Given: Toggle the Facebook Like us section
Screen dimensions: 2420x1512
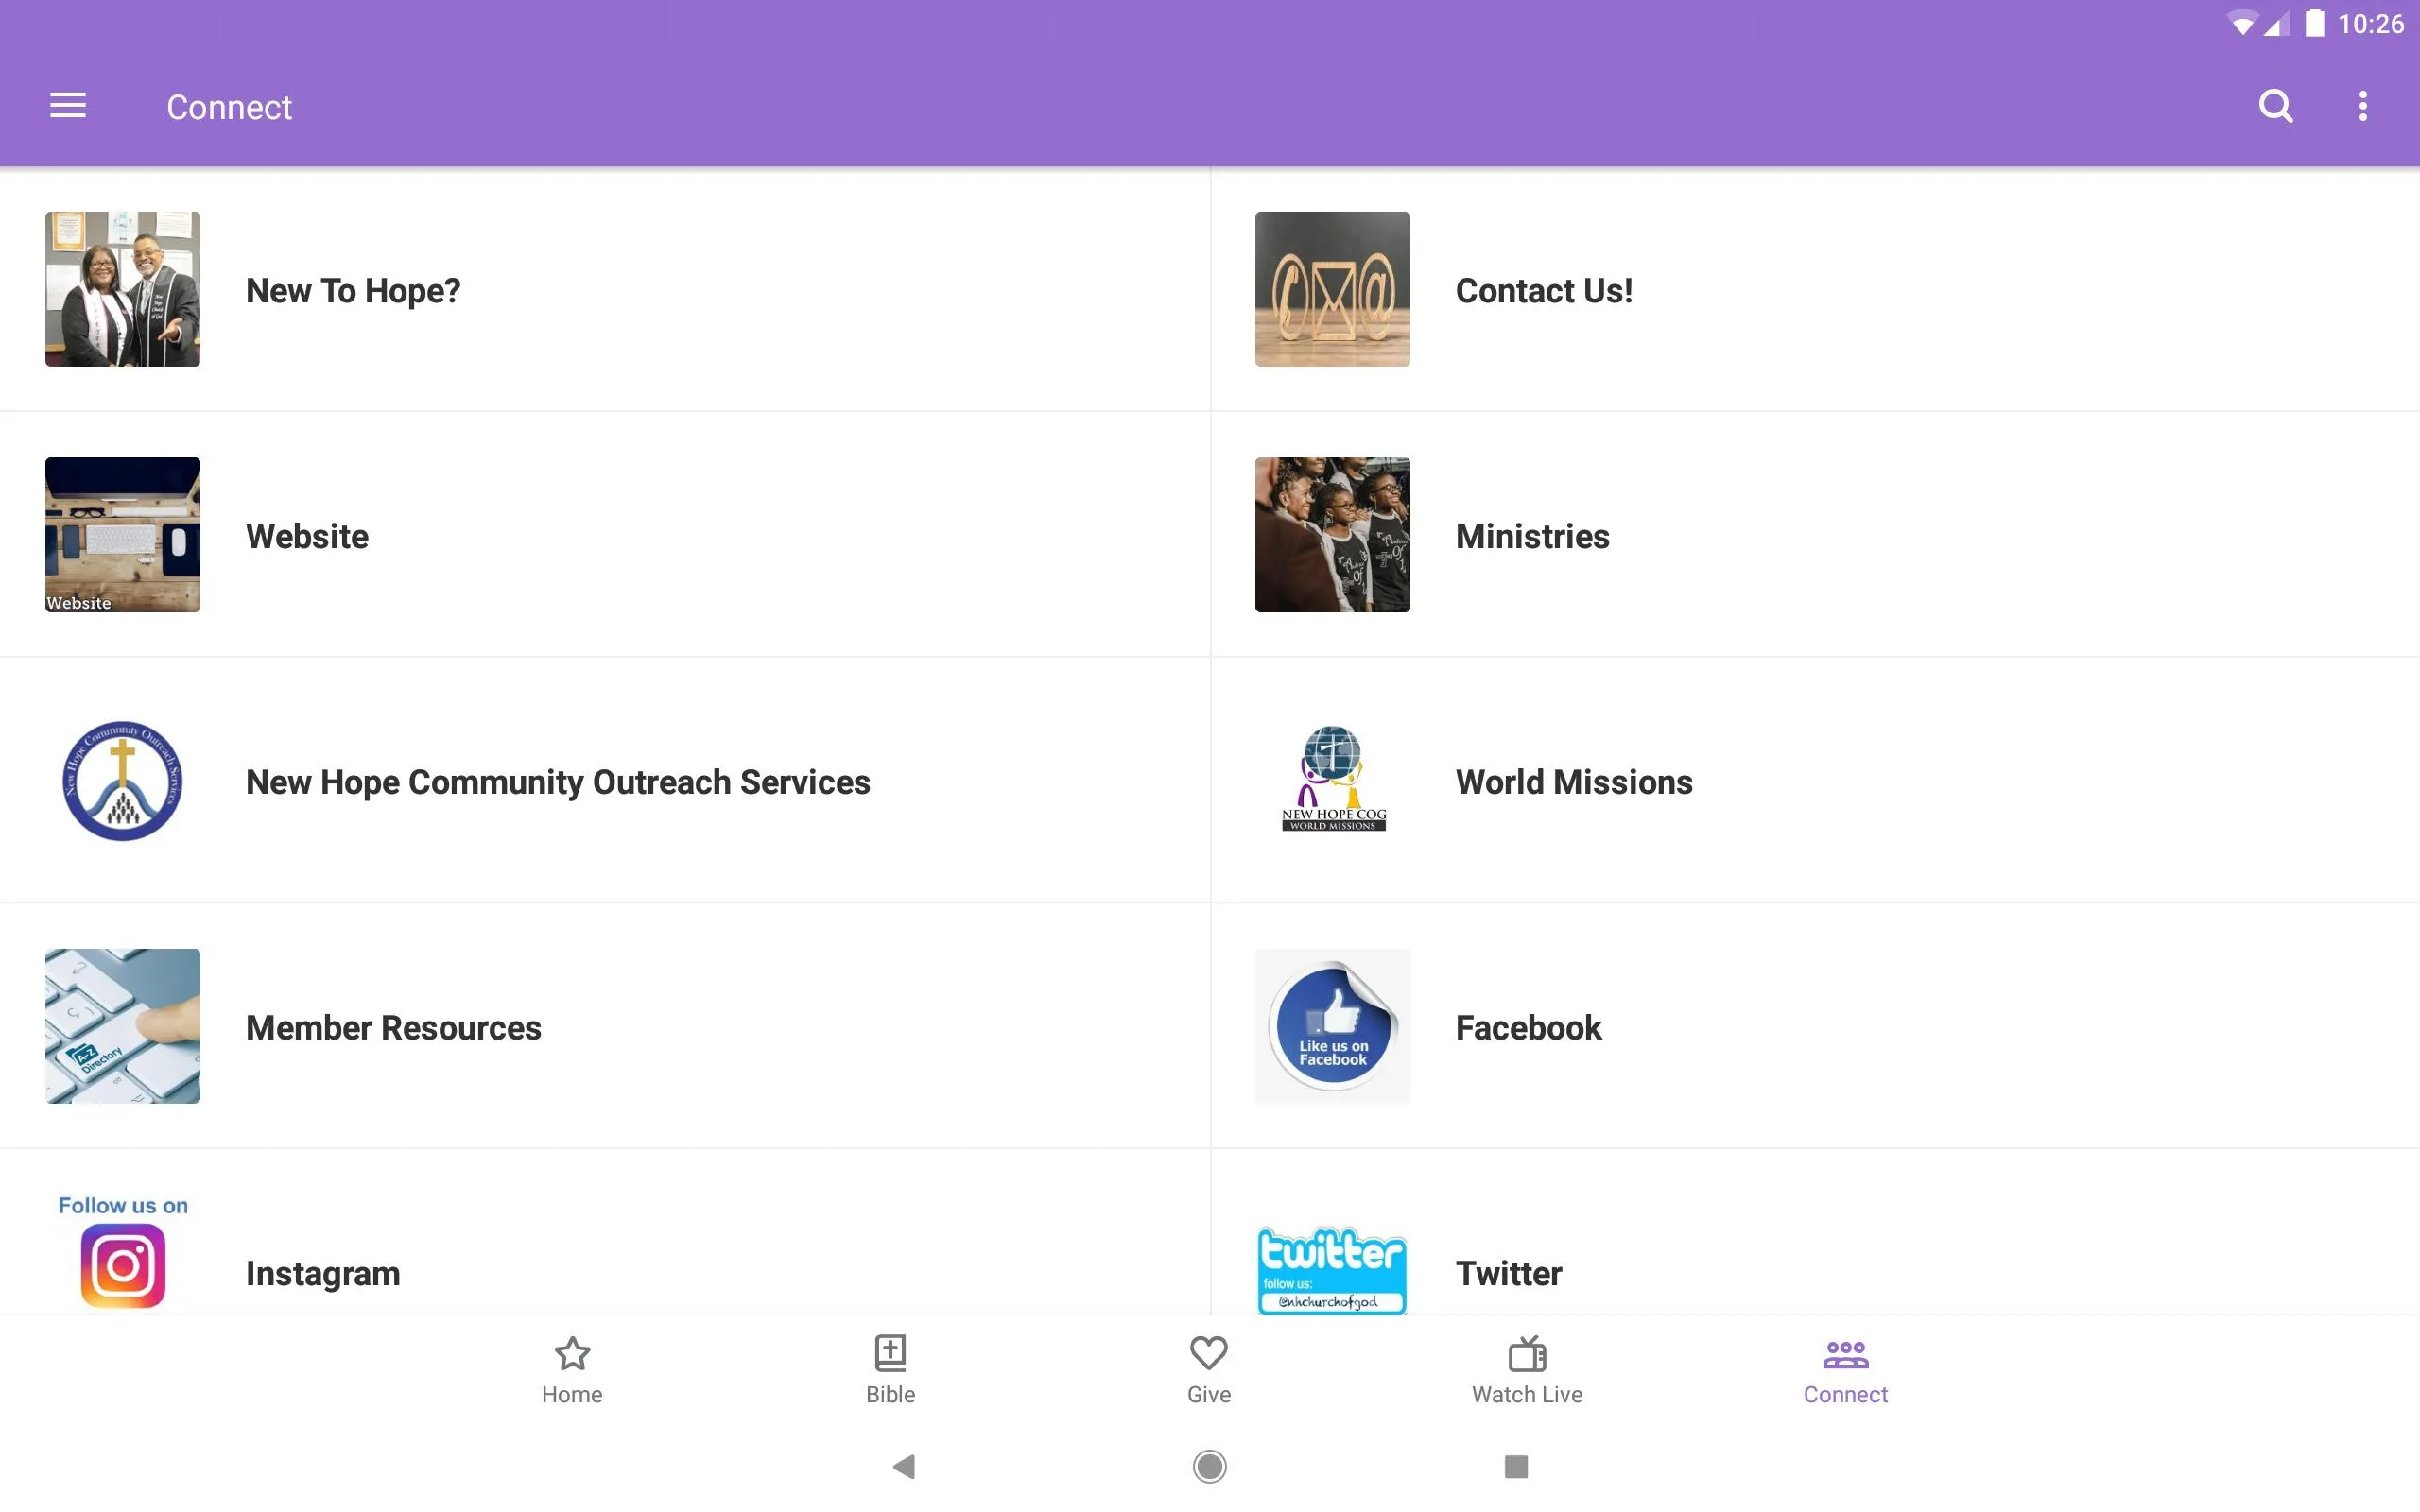Looking at the screenshot, I should 1814,1026.
